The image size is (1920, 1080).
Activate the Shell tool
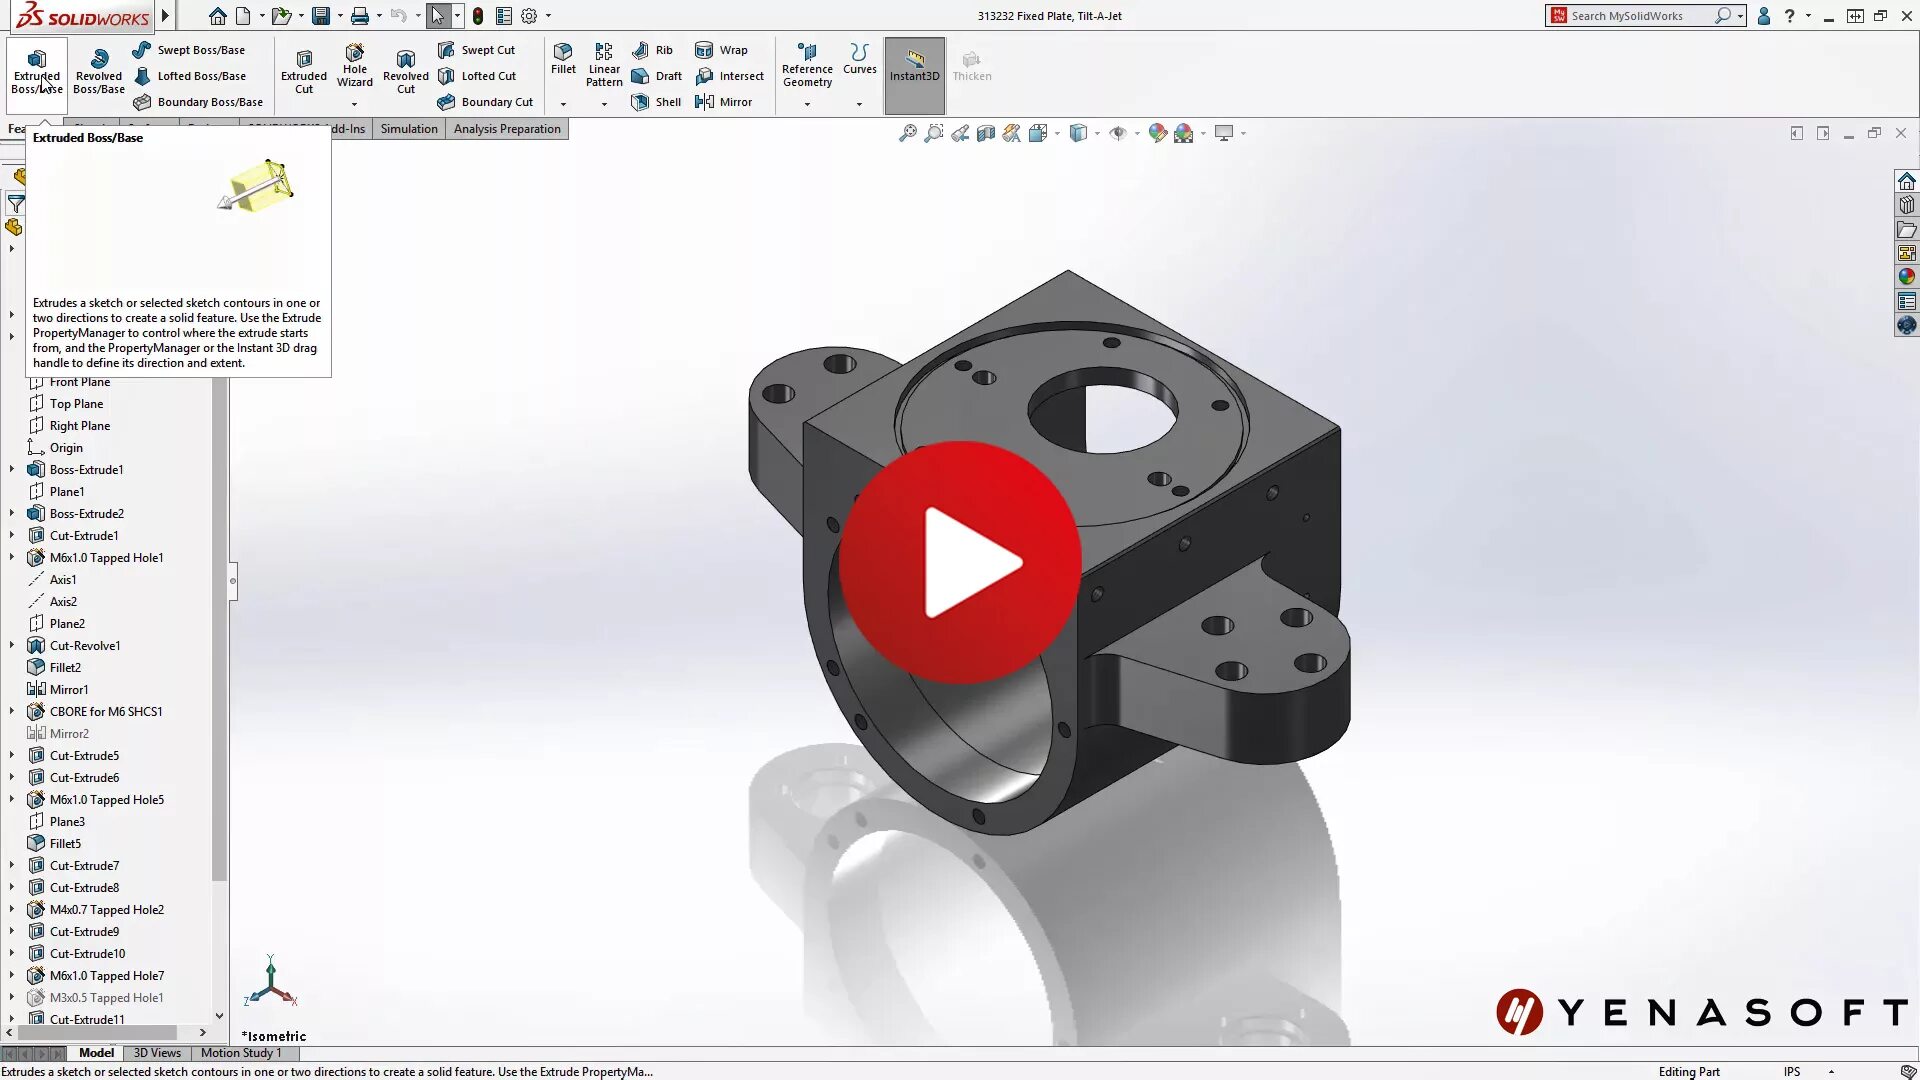pyautogui.click(x=656, y=101)
